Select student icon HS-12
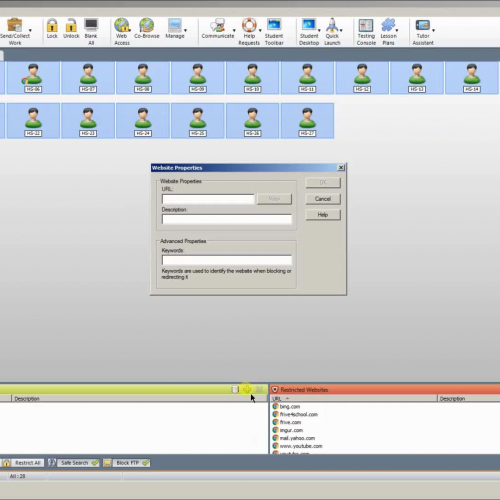 (x=362, y=78)
